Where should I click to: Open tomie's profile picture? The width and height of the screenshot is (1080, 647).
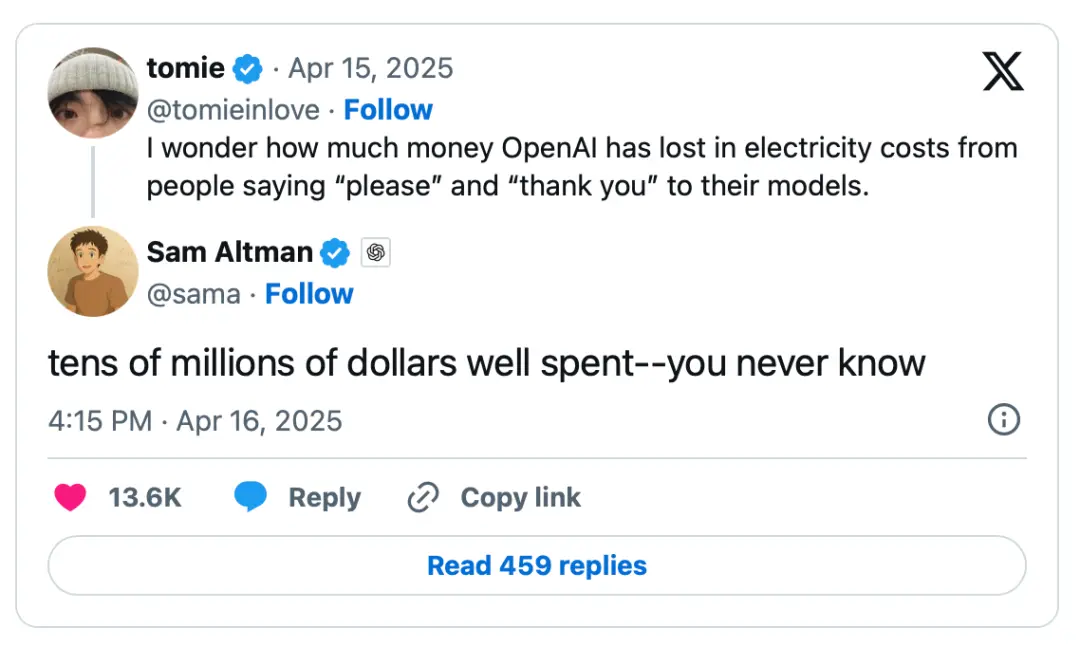pos(93,91)
